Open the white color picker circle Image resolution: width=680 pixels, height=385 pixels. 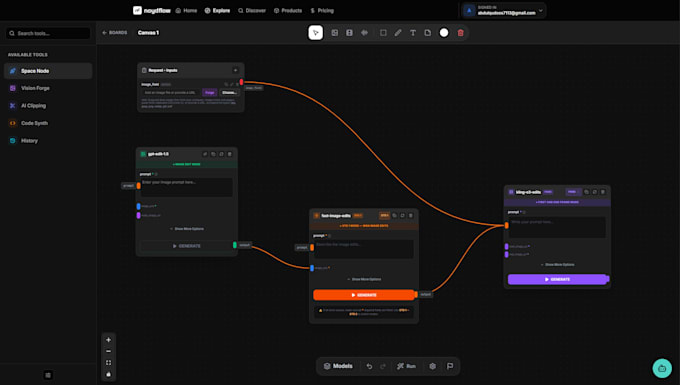[444, 33]
